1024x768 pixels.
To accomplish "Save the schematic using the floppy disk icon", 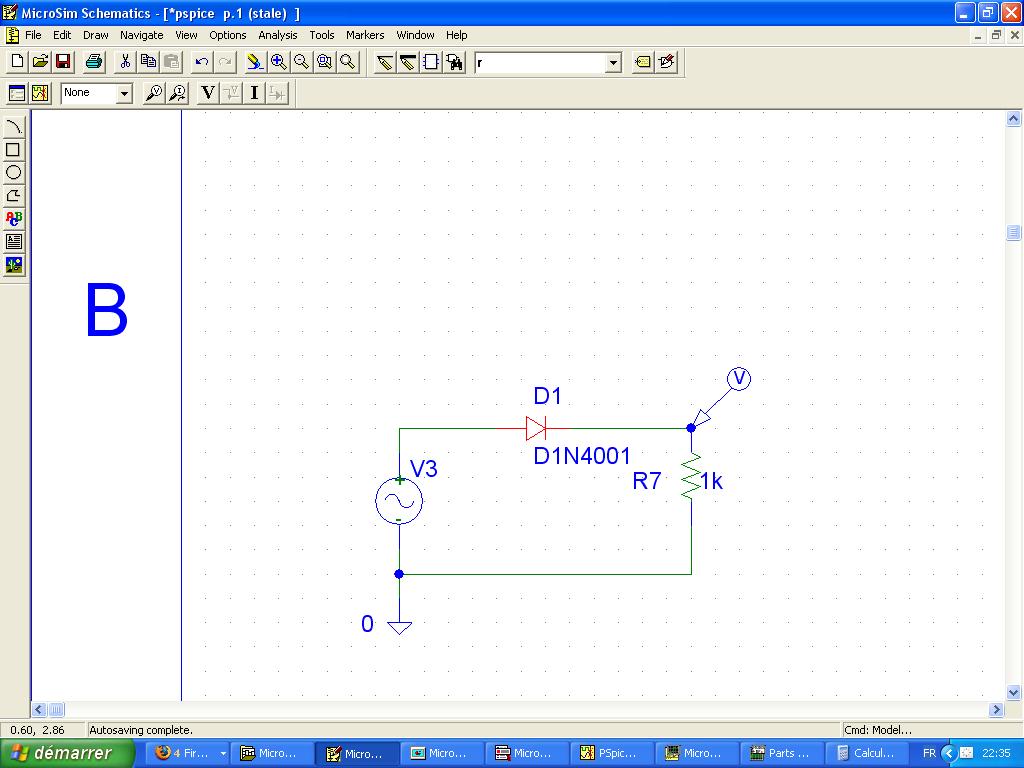I will 63,62.
